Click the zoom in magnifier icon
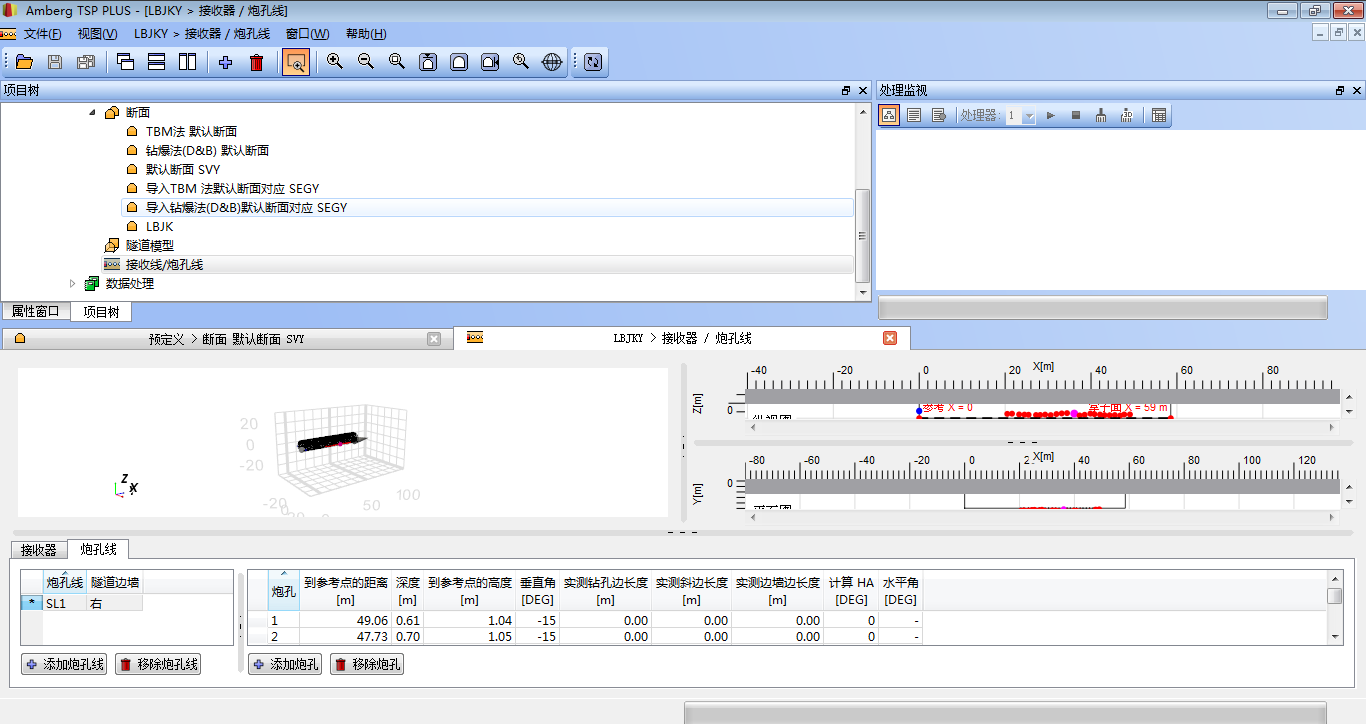 click(335, 62)
